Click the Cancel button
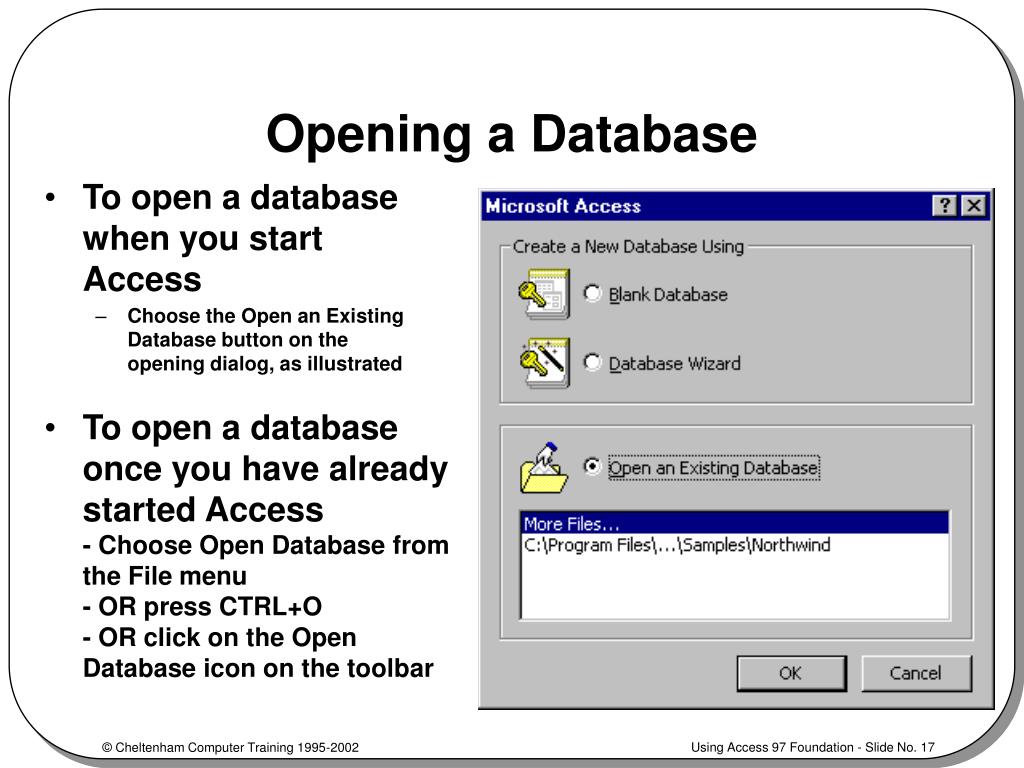 916,673
